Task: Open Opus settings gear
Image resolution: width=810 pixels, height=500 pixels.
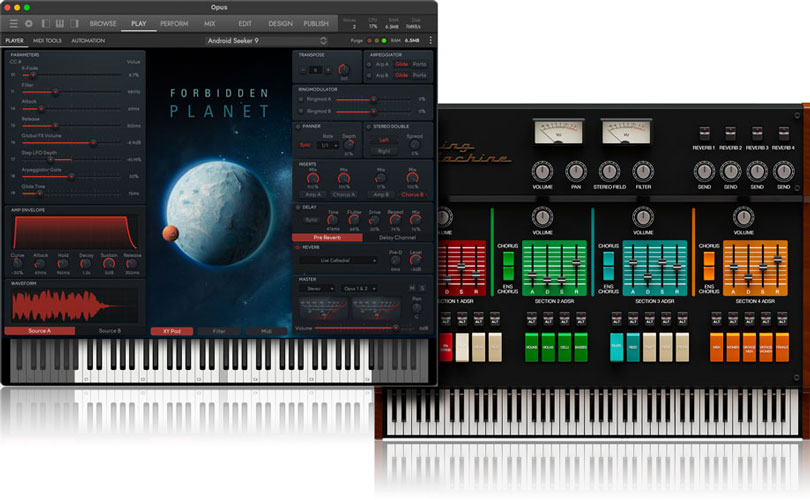Action: point(29,24)
